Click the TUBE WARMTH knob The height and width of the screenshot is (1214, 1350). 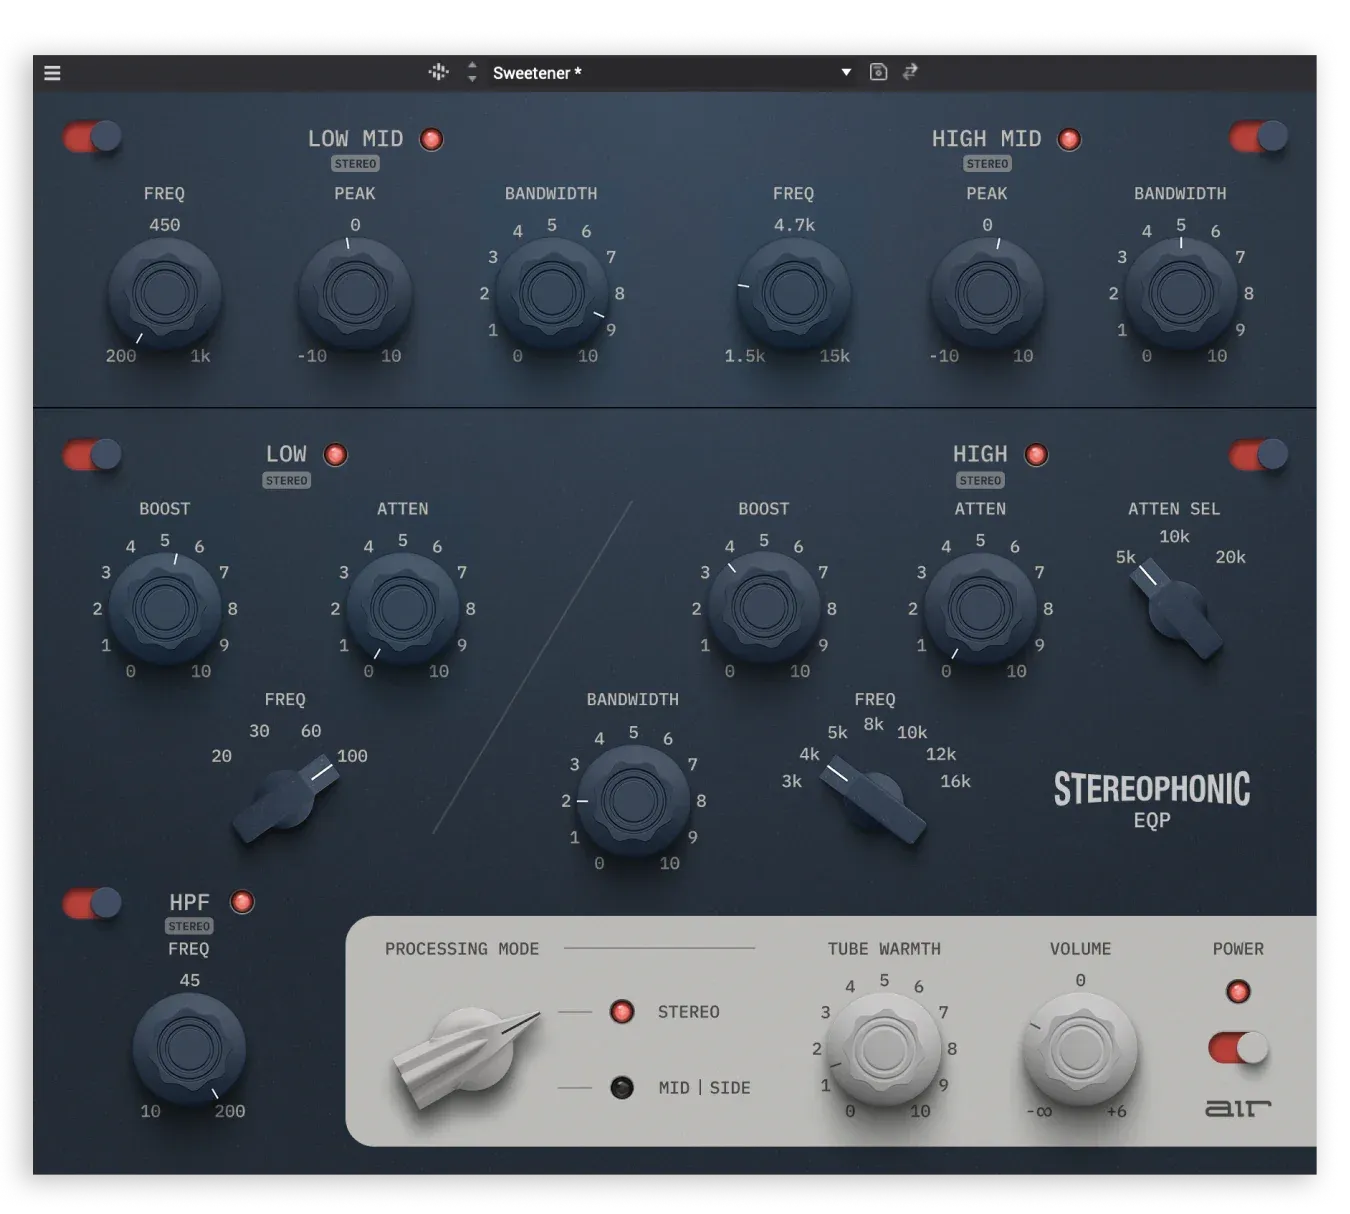point(884,1048)
